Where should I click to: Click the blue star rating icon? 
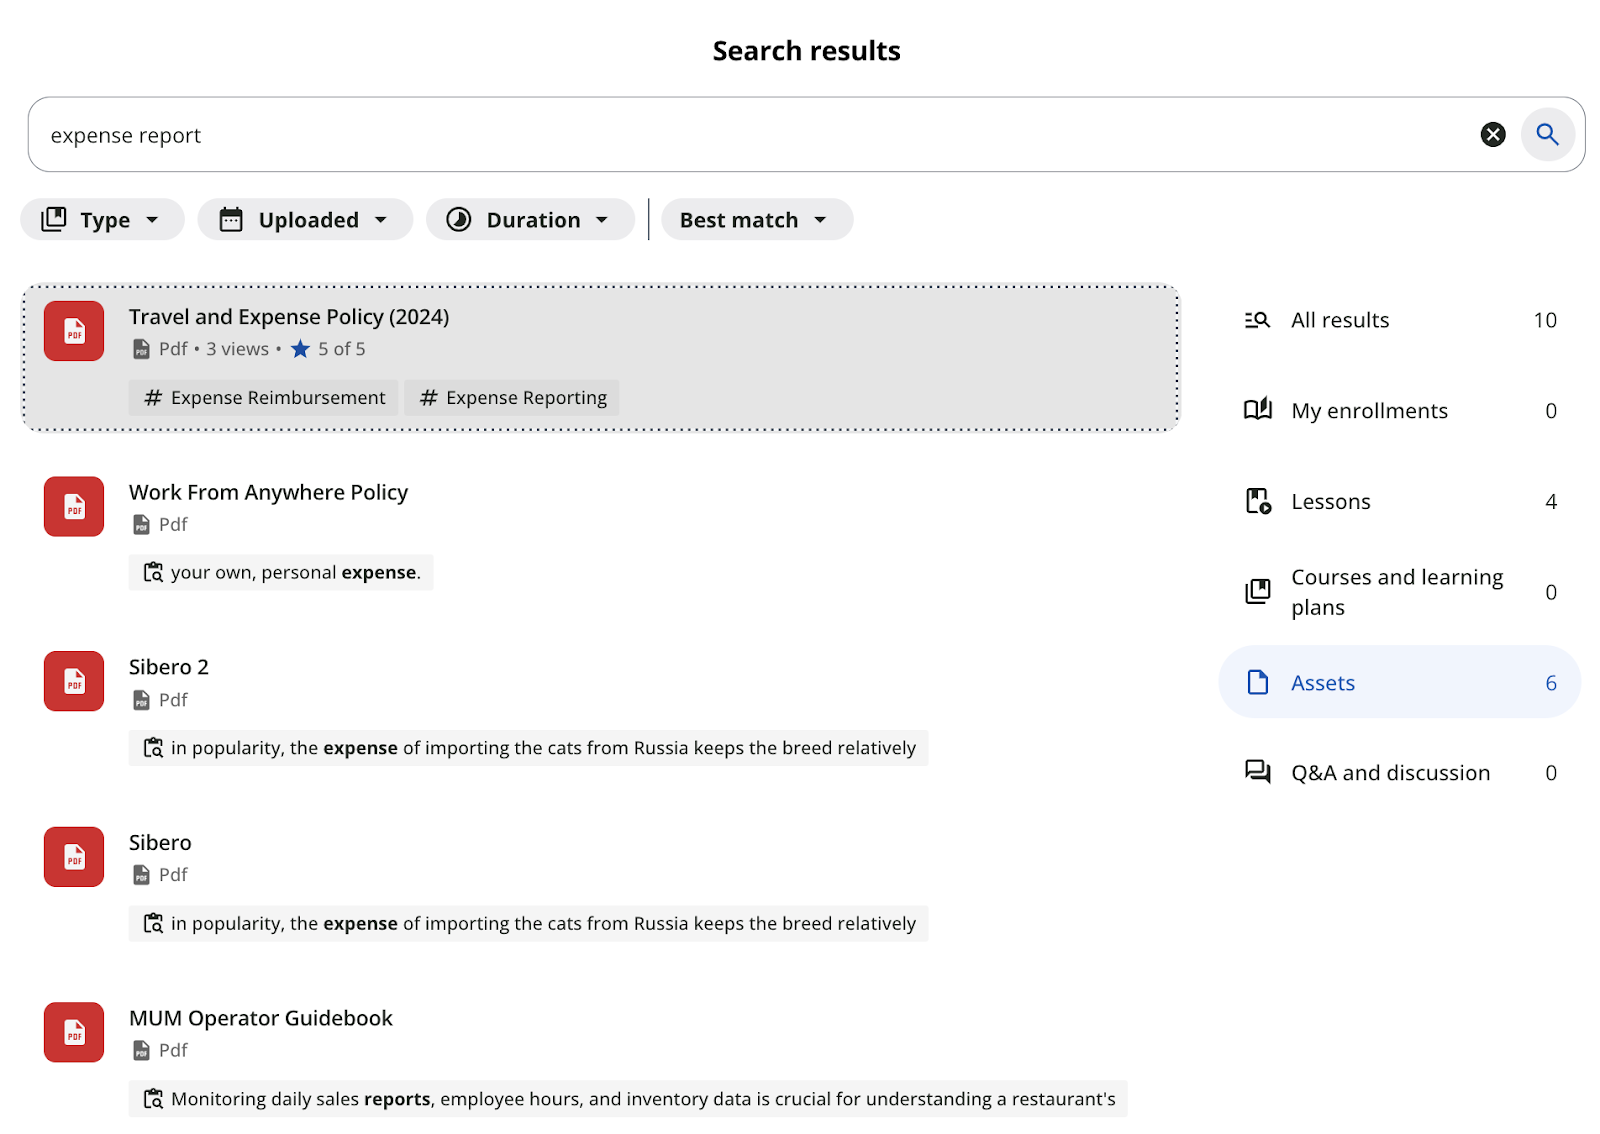[x=300, y=349]
